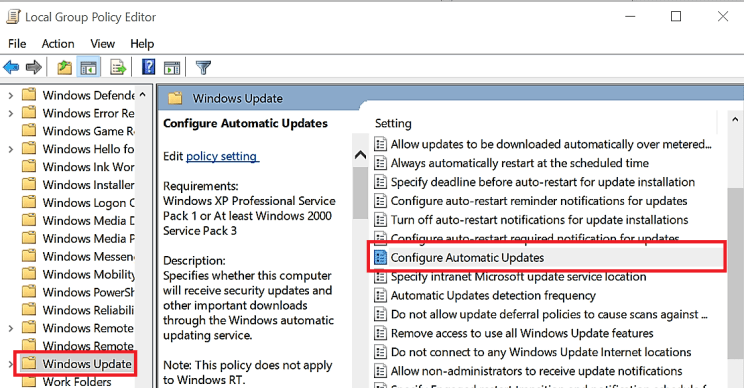Expand the Windows Defender tree node
Image resolution: width=744 pixels, height=388 pixels.
click(x=10, y=95)
